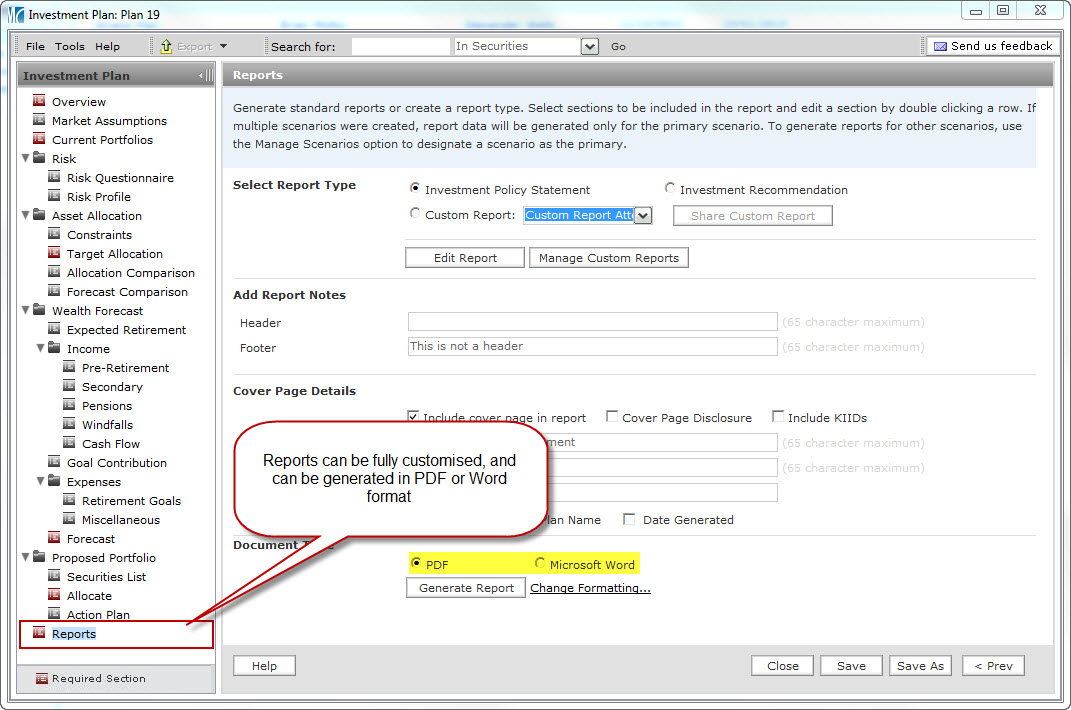Screen dimensions: 1071x710
Task: Tick the Include KIIDs checkbox
Action: [777, 418]
